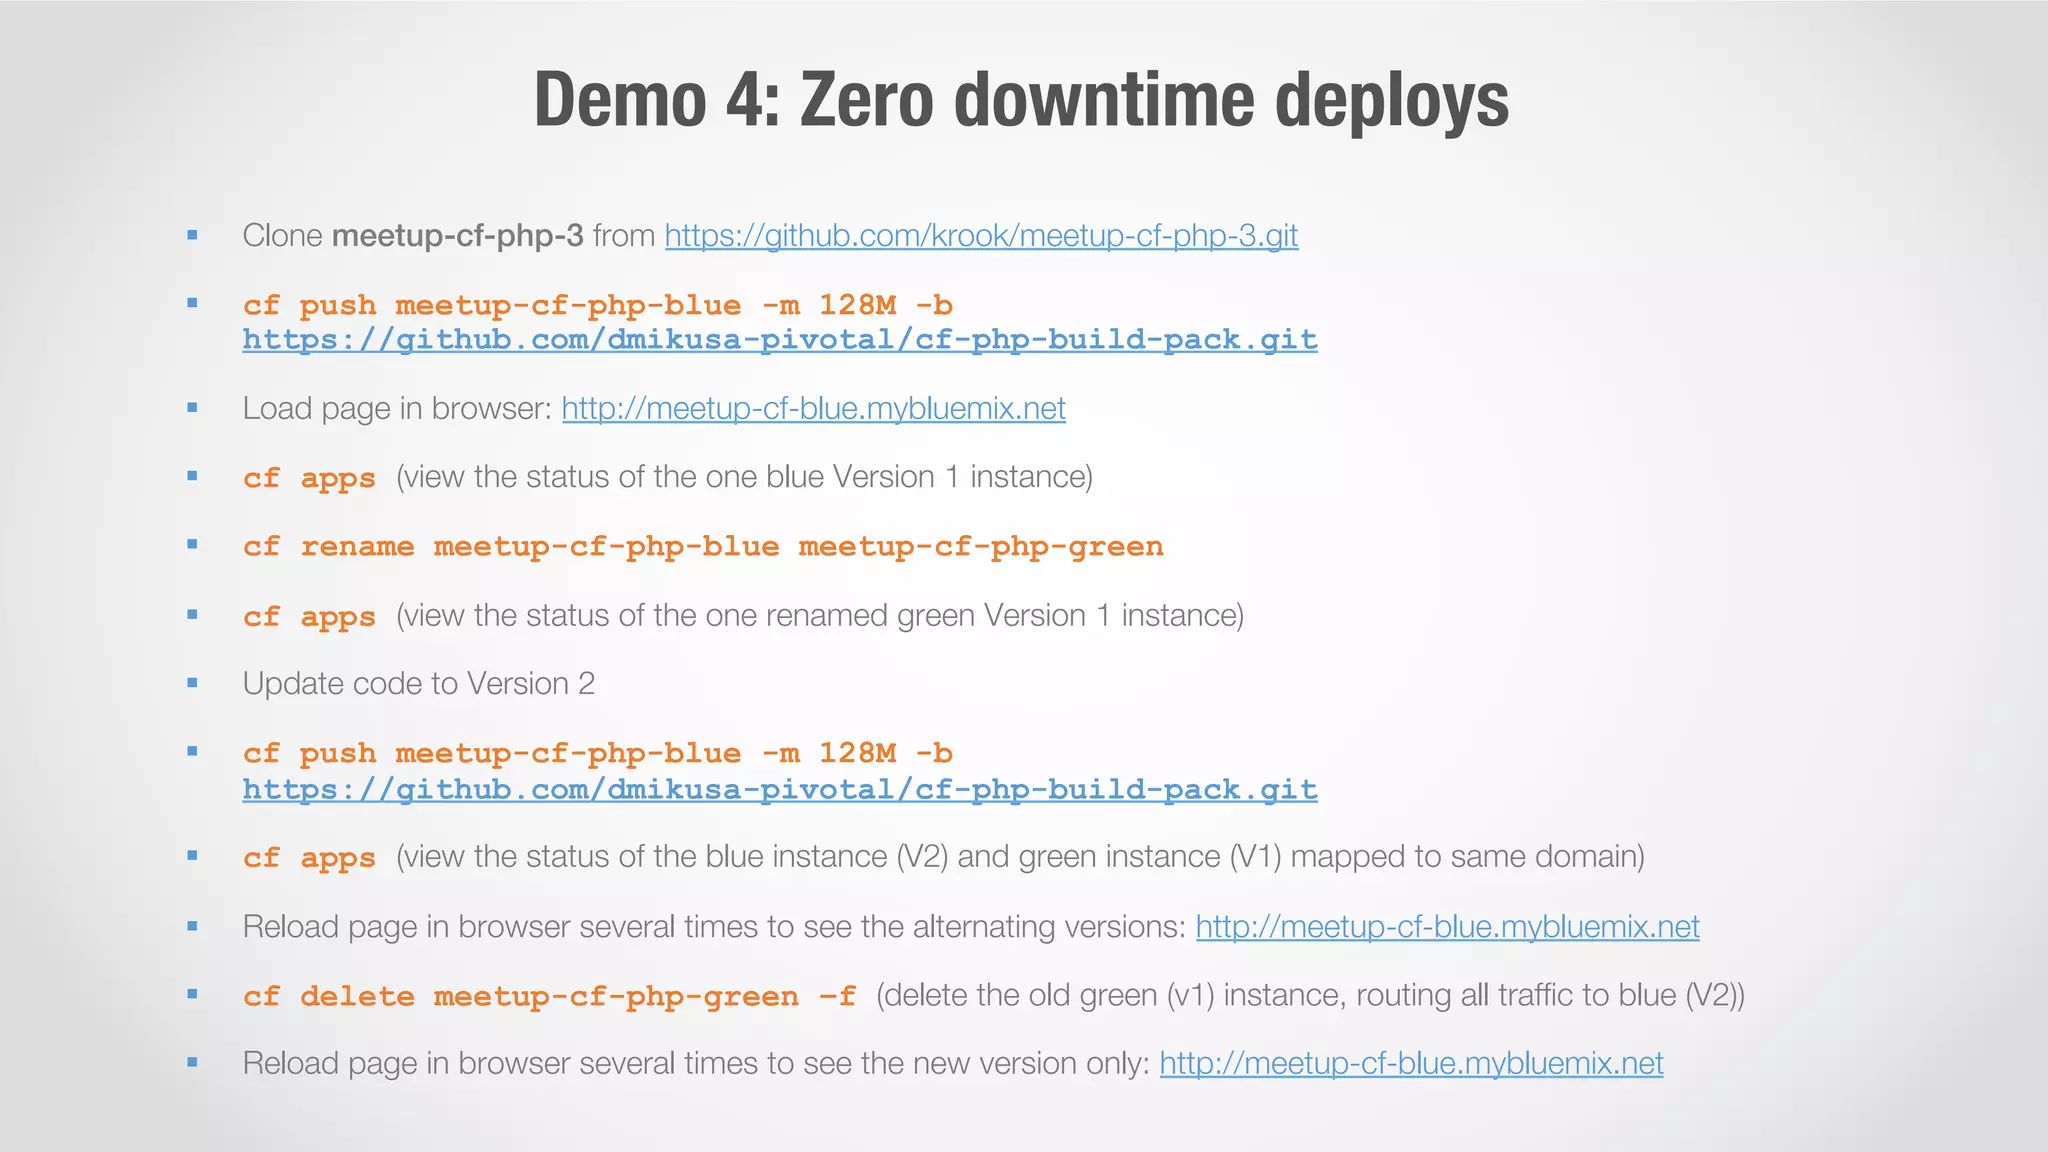
Task: Click 'cf apps' beside 'renamed green Version 1 instance'
Action: pyautogui.click(x=309, y=616)
